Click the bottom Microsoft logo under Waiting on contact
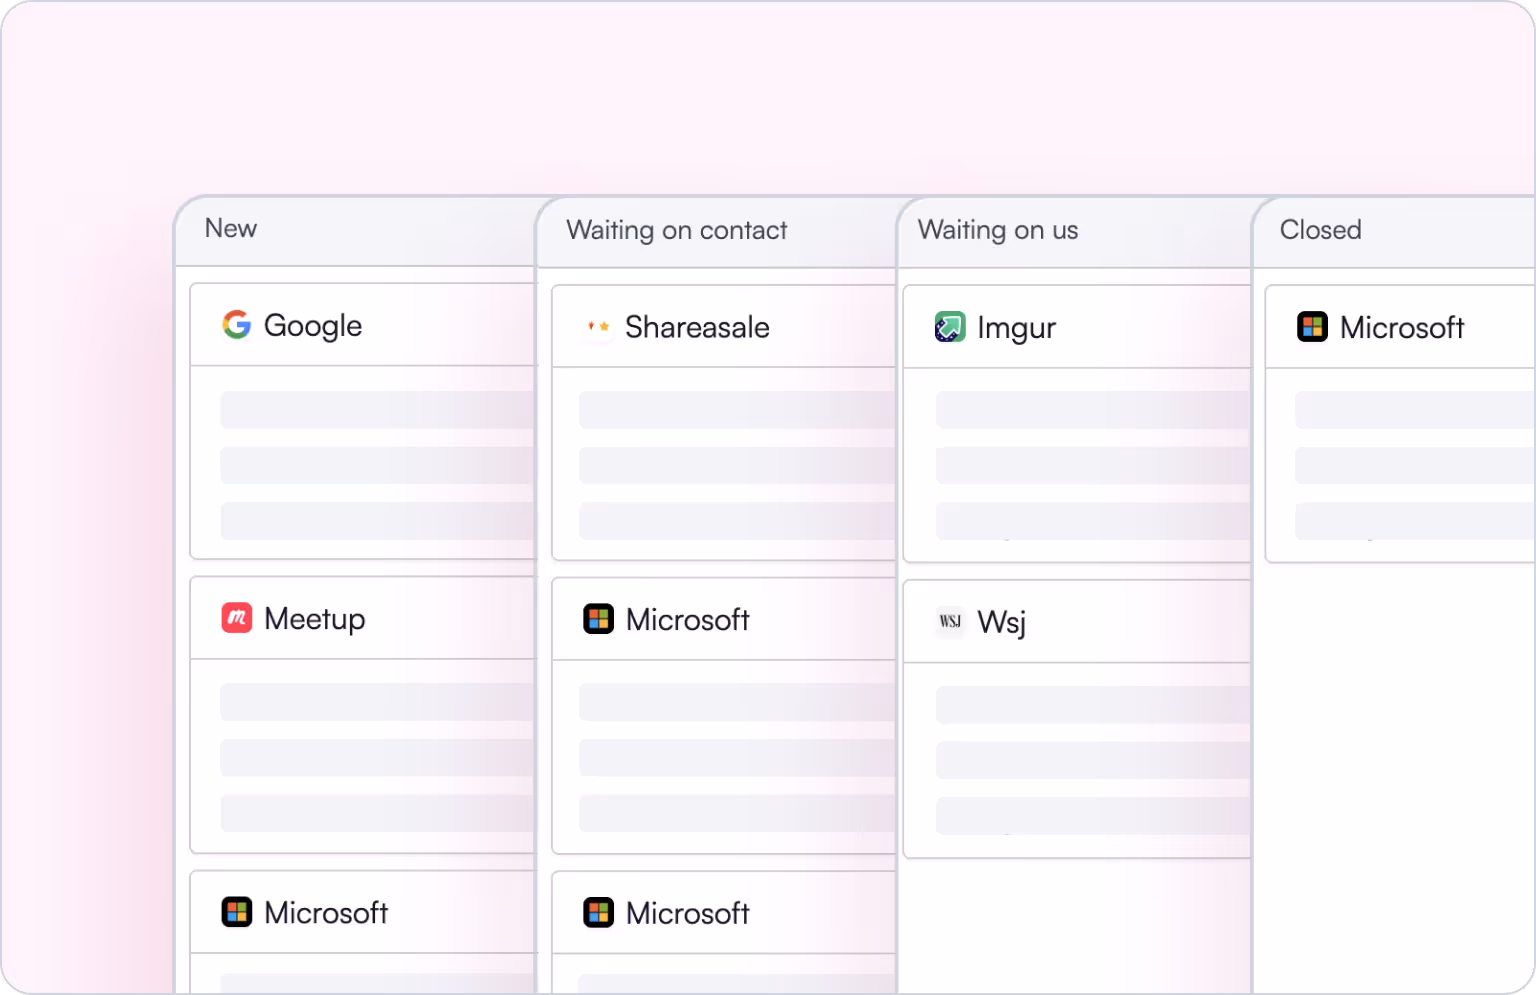Image resolution: width=1536 pixels, height=995 pixels. tap(598, 912)
